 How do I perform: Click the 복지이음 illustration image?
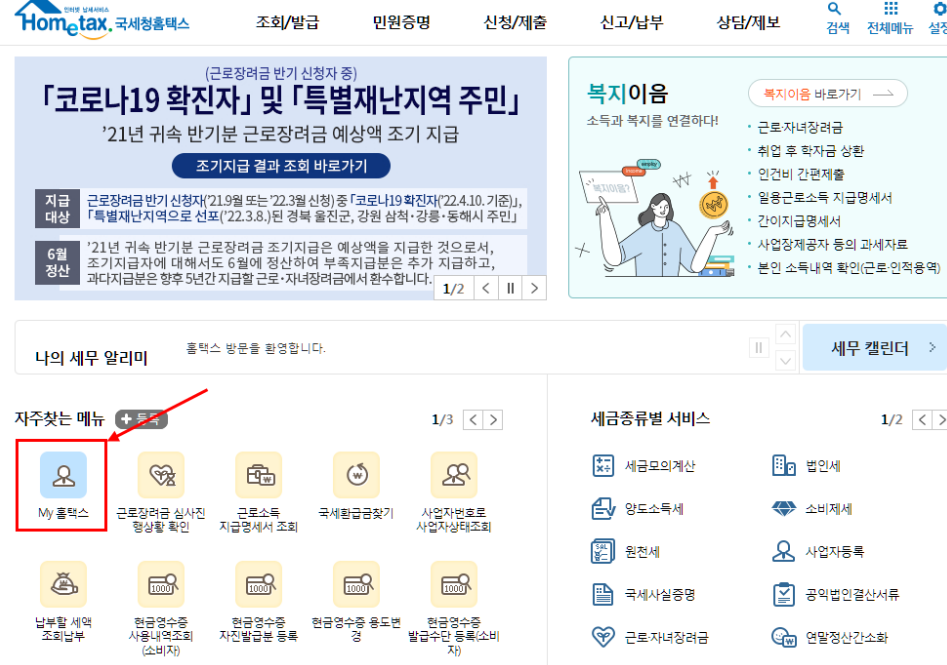coord(655,217)
